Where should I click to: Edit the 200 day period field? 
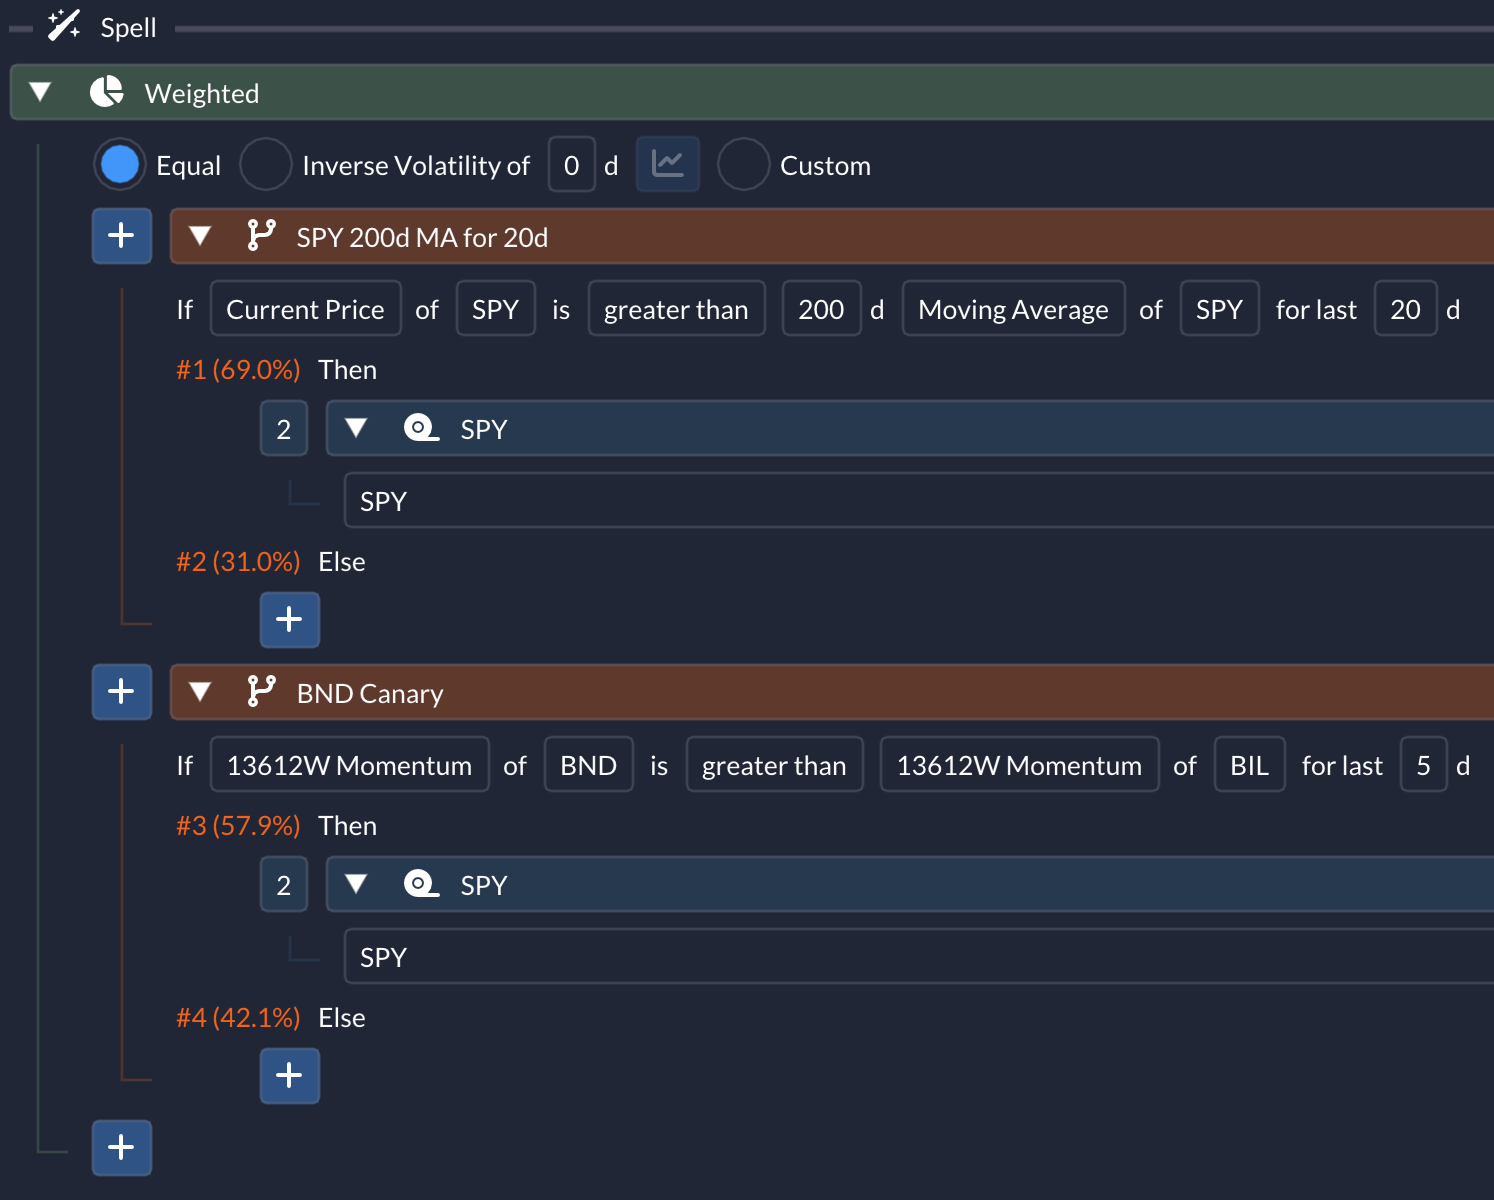pyautogui.click(x=822, y=309)
